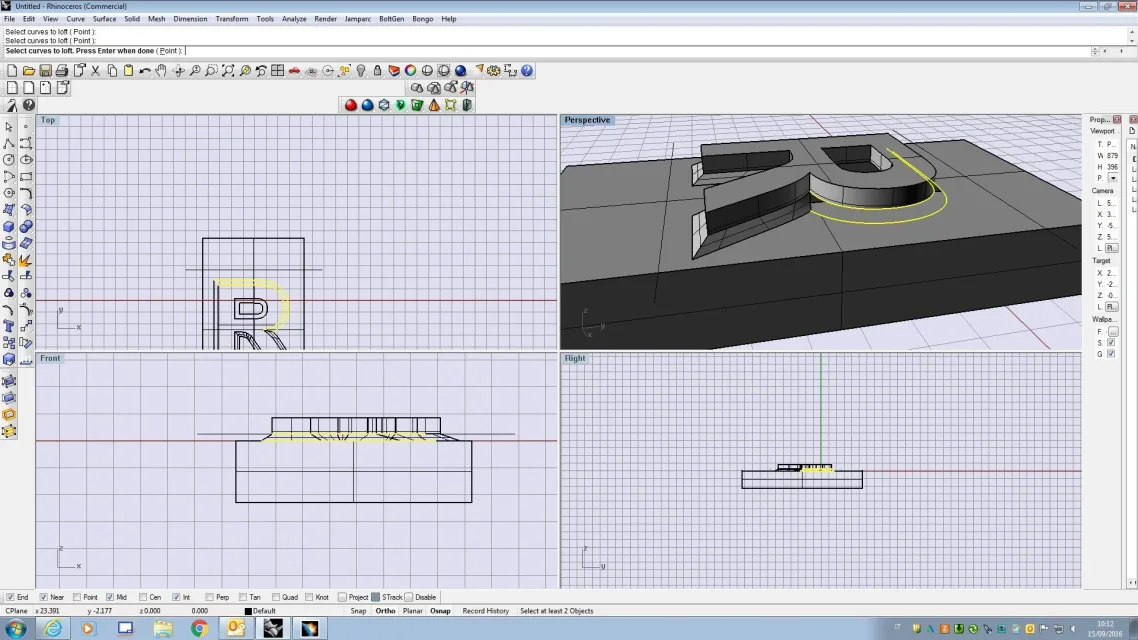Open the Bongo menu

pyautogui.click(x=422, y=19)
